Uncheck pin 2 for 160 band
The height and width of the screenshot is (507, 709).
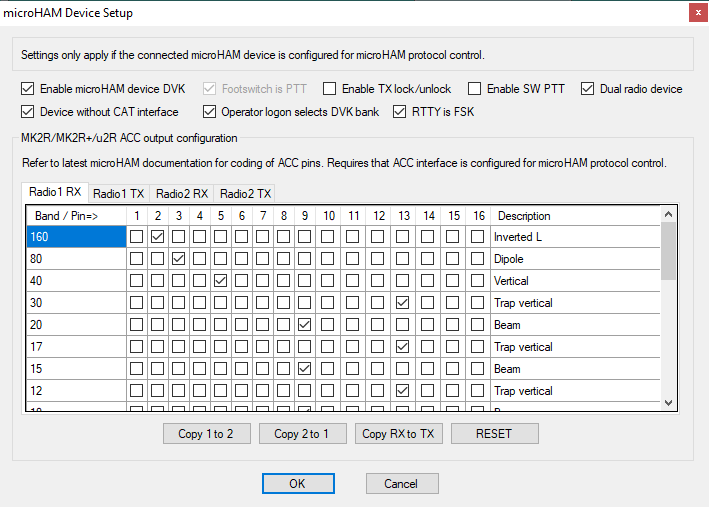click(157, 237)
